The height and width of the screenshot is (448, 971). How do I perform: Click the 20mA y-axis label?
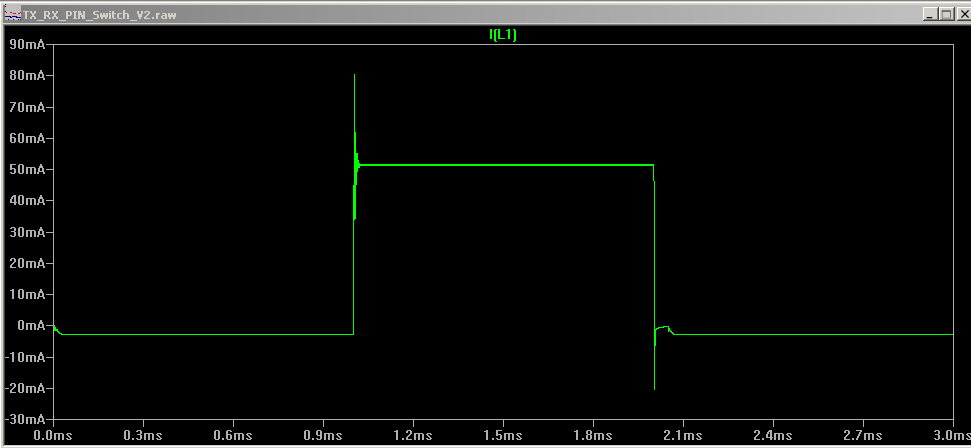[27, 263]
